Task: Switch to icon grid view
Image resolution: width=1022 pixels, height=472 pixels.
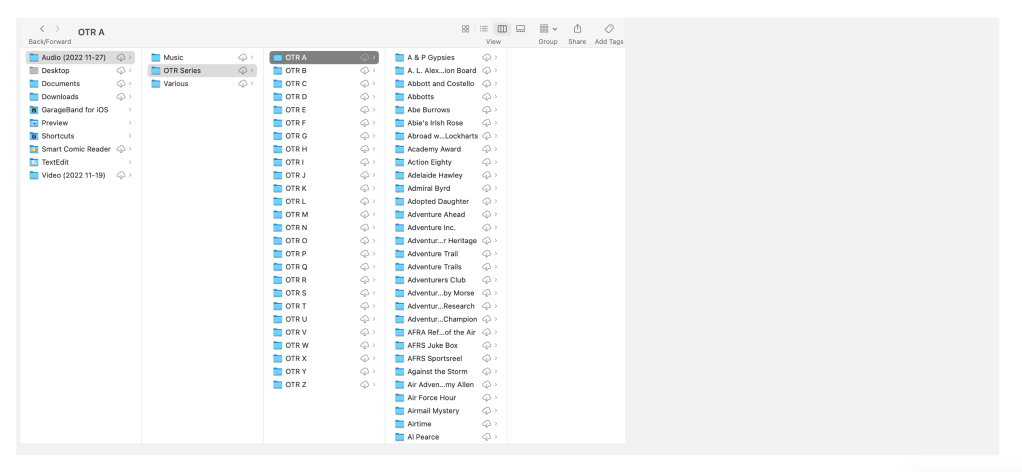Action: [x=467, y=31]
